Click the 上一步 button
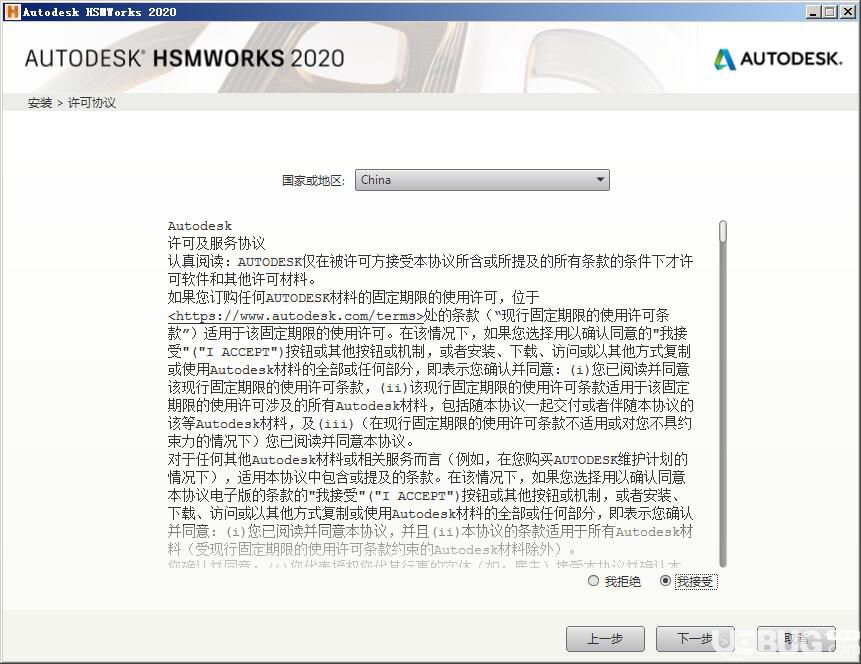This screenshot has width=861, height=664. (x=605, y=639)
